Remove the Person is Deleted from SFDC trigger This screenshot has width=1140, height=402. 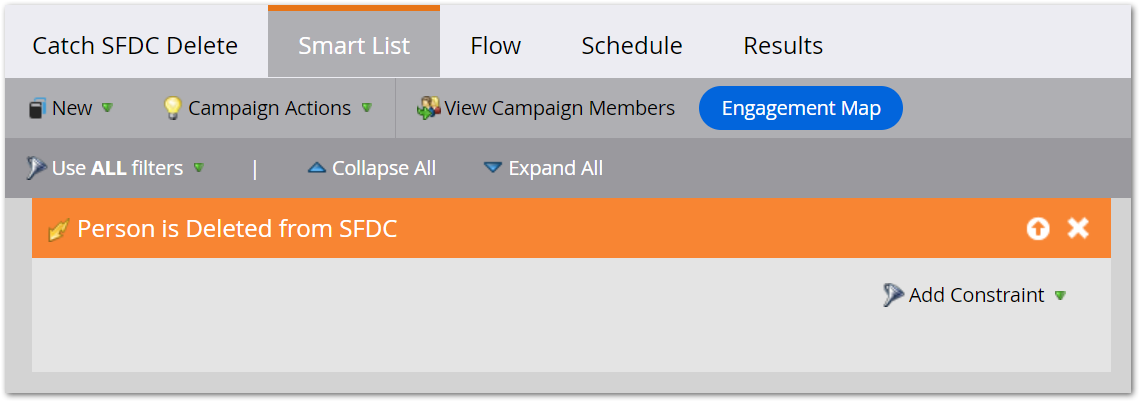1078,229
